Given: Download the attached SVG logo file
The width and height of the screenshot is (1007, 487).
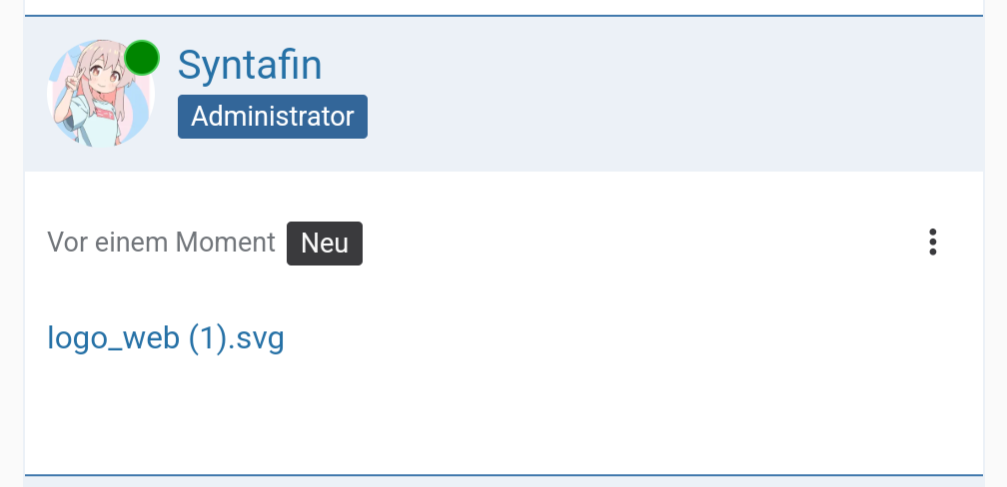Looking at the screenshot, I should [x=166, y=338].
